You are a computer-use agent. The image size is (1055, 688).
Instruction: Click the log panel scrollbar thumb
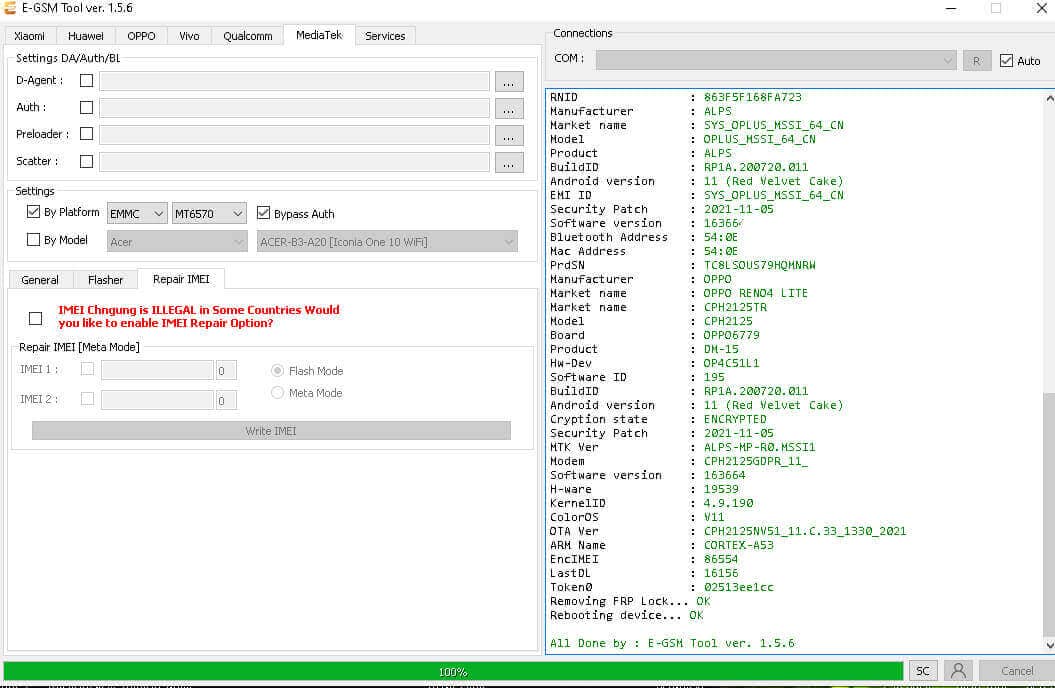point(1049,514)
